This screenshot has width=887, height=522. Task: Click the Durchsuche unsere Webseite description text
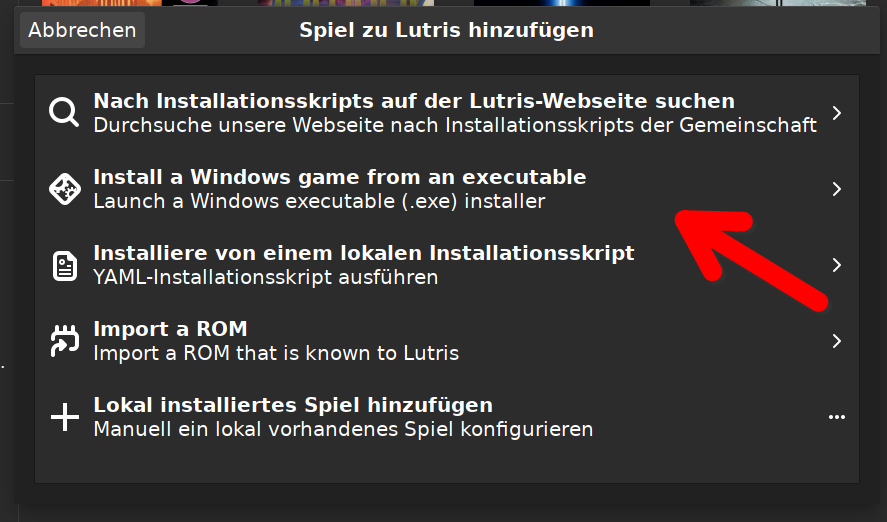coord(455,125)
